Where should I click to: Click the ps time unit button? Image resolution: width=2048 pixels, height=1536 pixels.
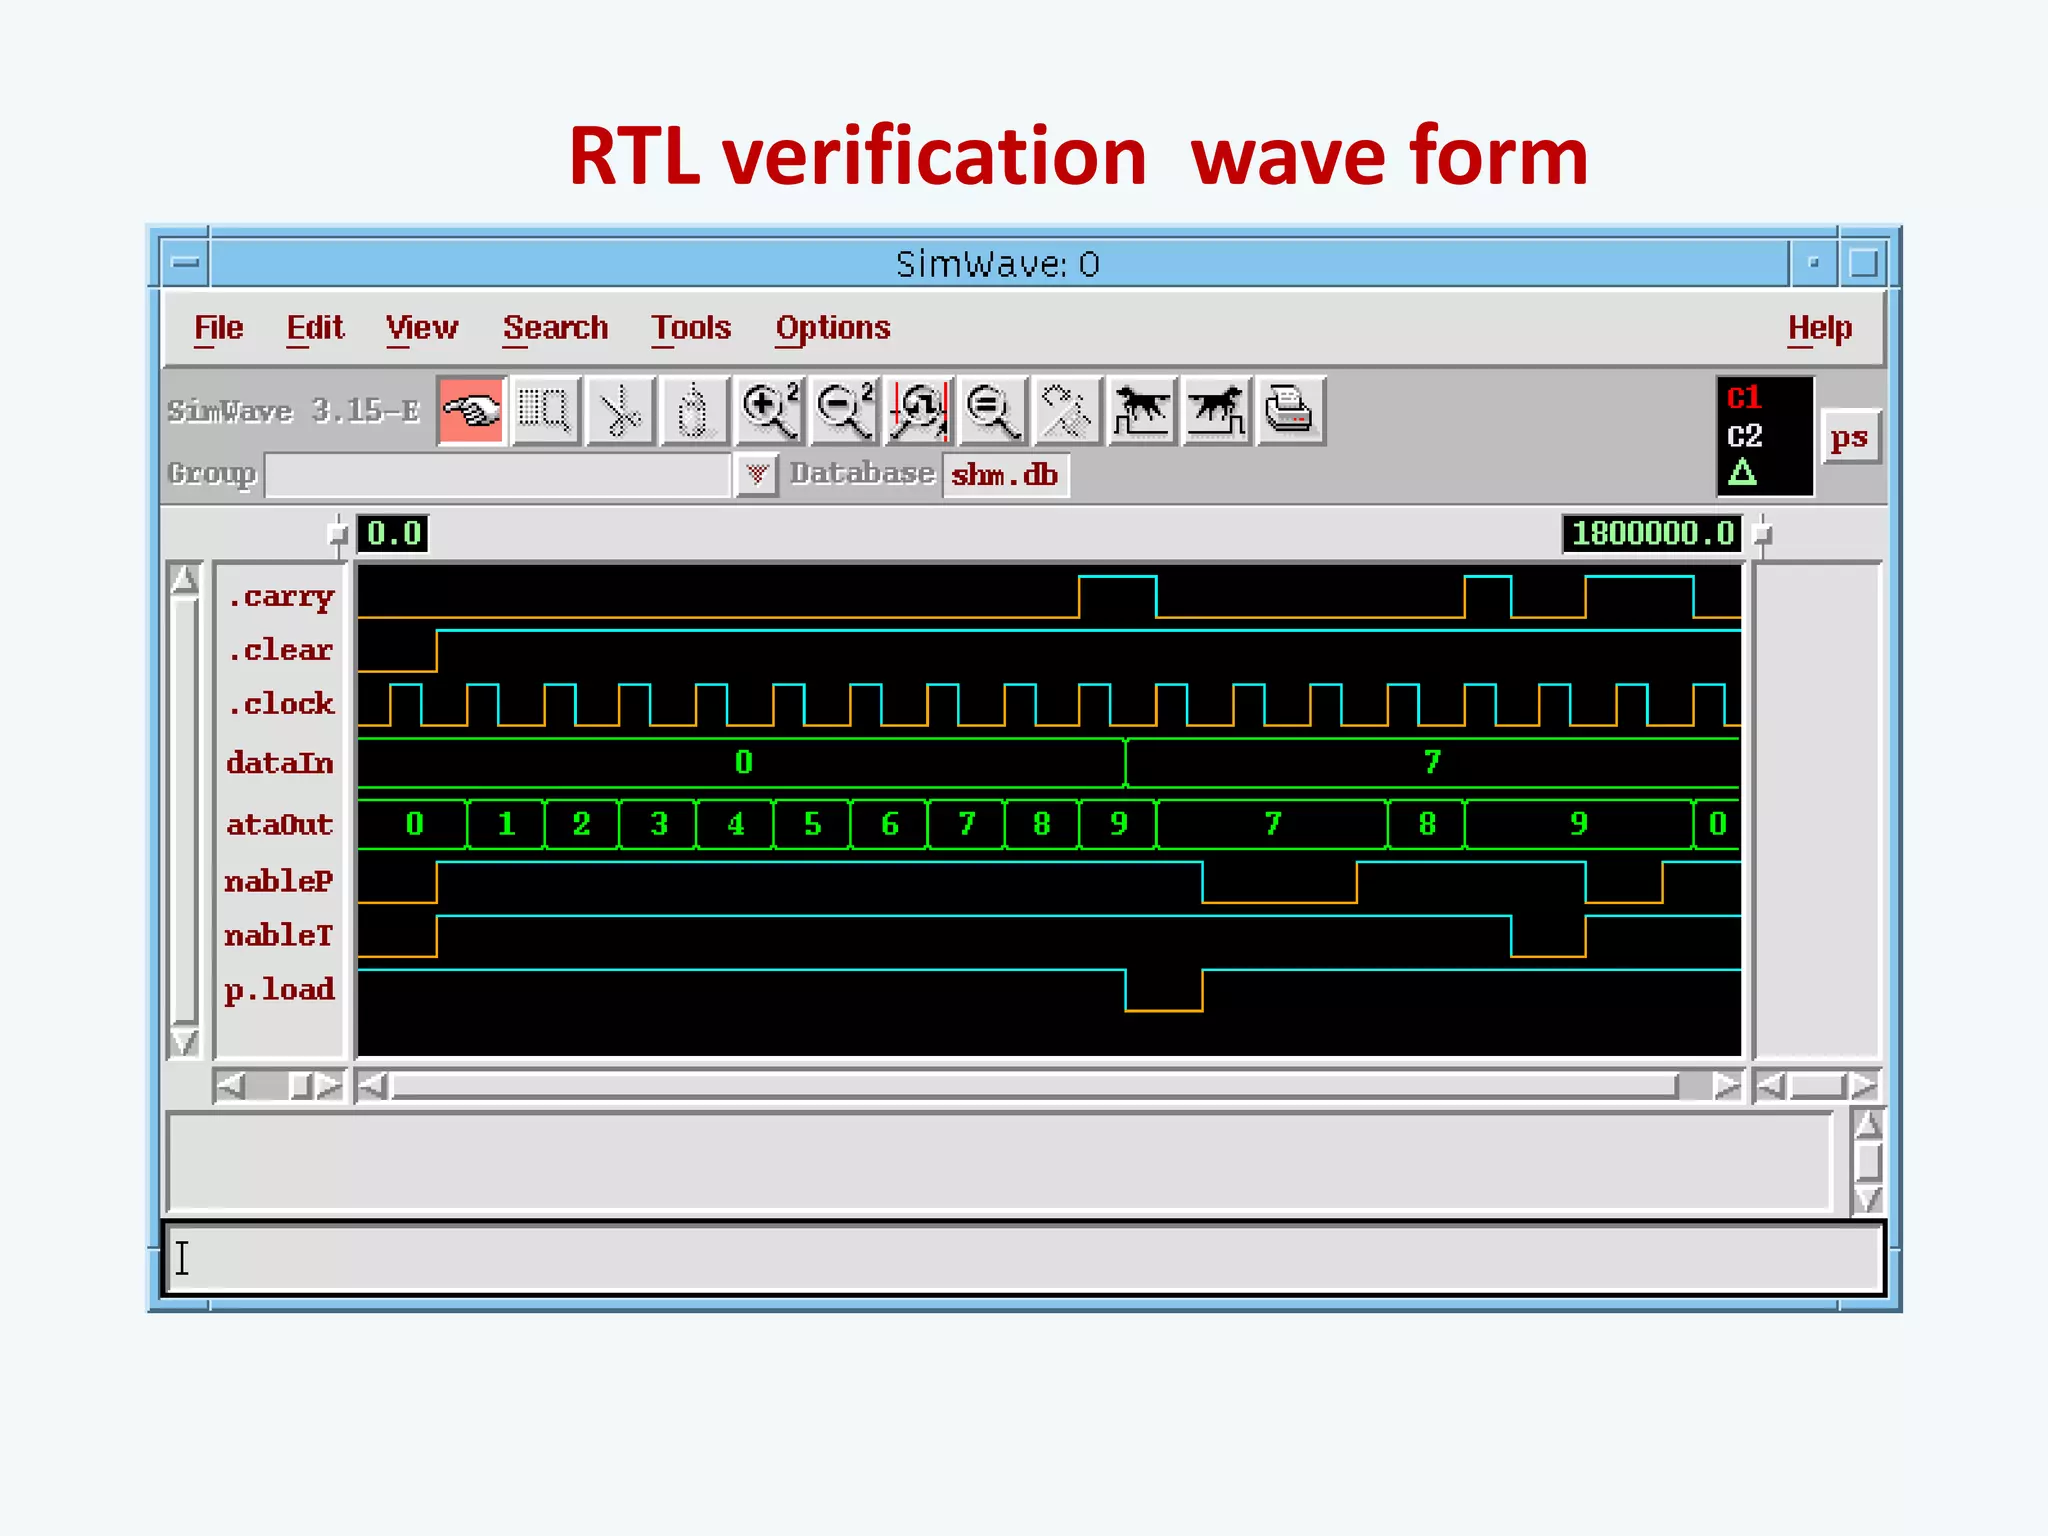click(1849, 437)
